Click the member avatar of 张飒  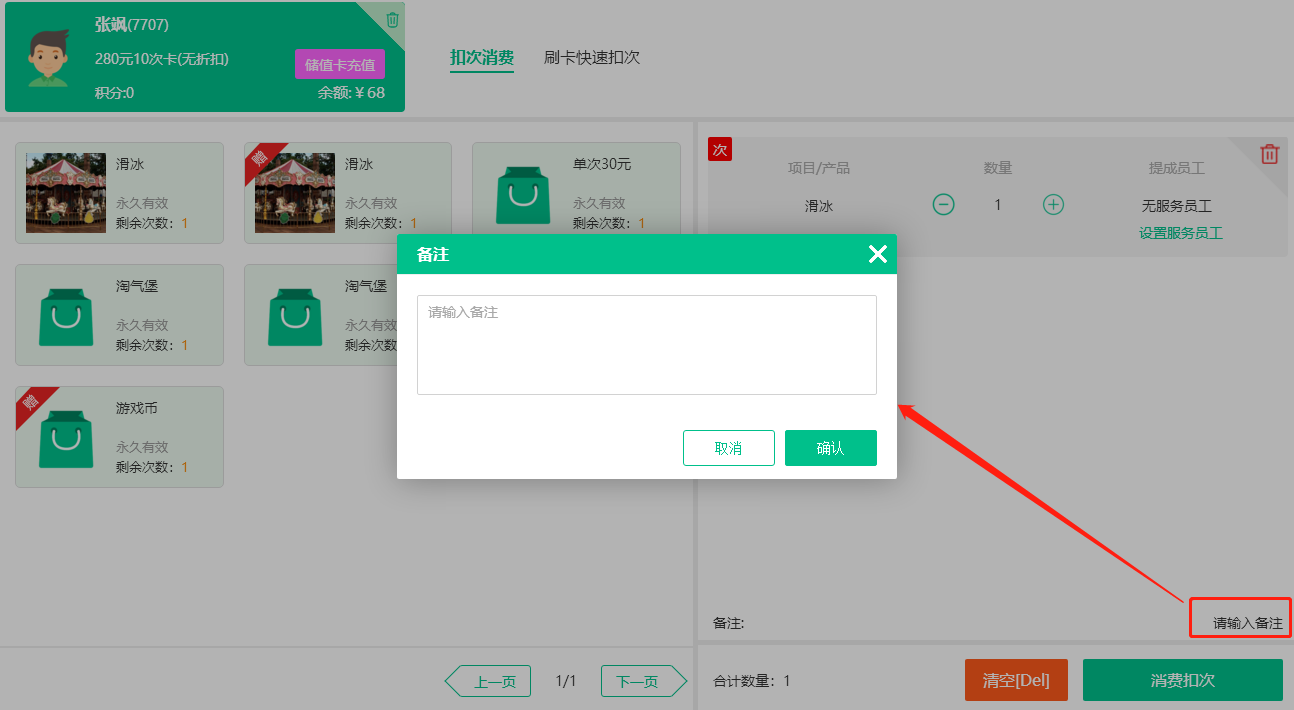pos(48,58)
